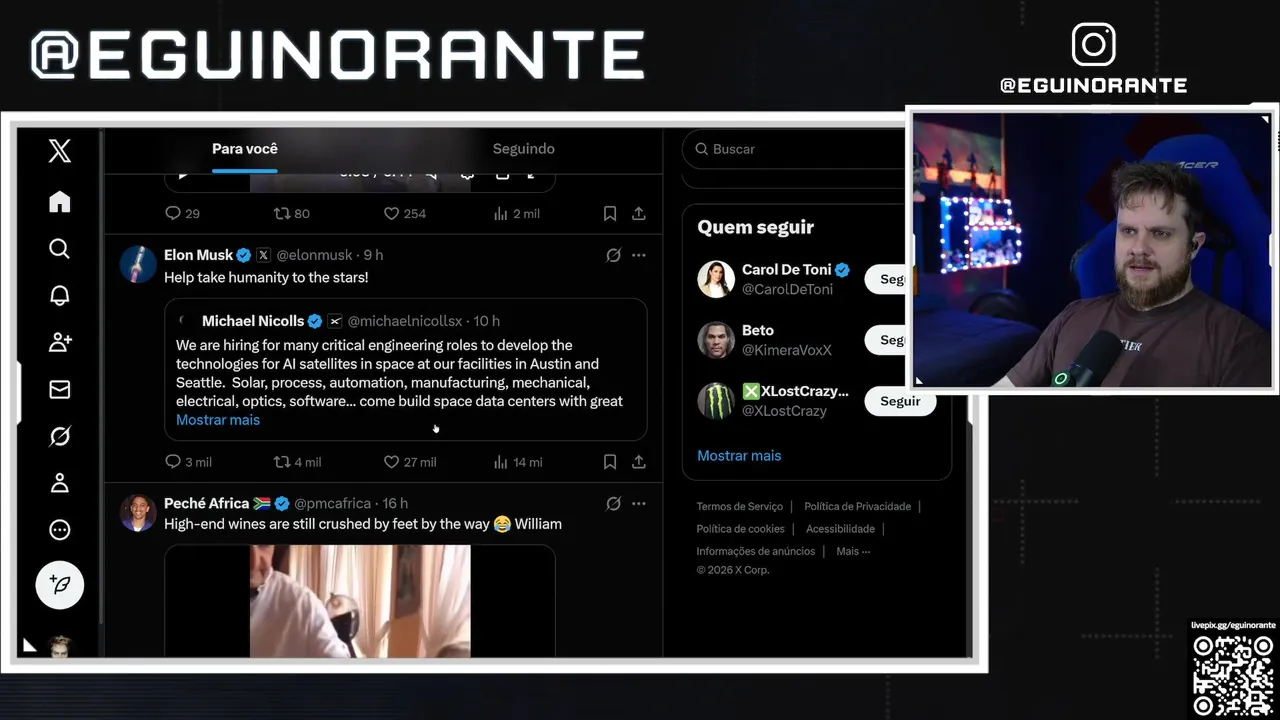This screenshot has height=720, width=1280.
Task: Click XLostCrazy Monster logo avatar
Action: 716,401
